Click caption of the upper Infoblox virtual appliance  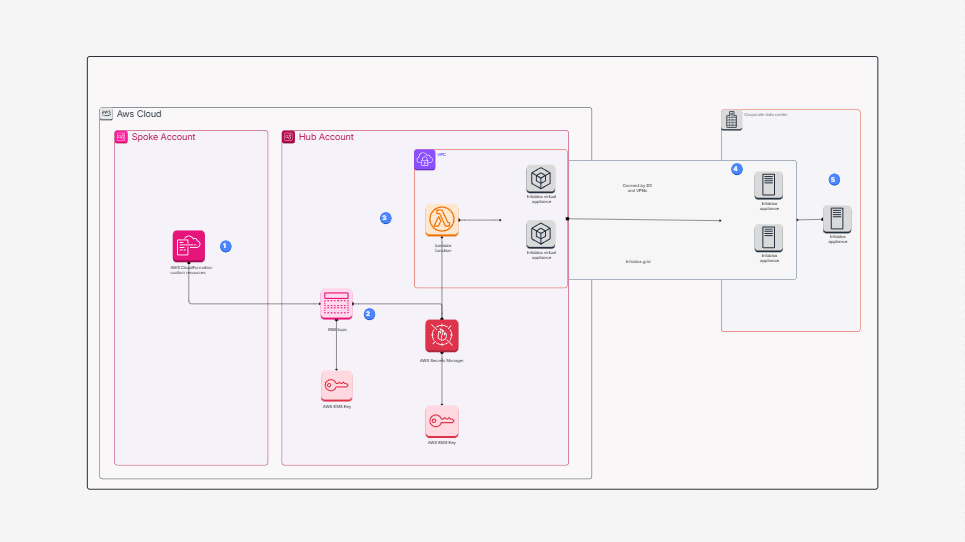click(x=542, y=199)
